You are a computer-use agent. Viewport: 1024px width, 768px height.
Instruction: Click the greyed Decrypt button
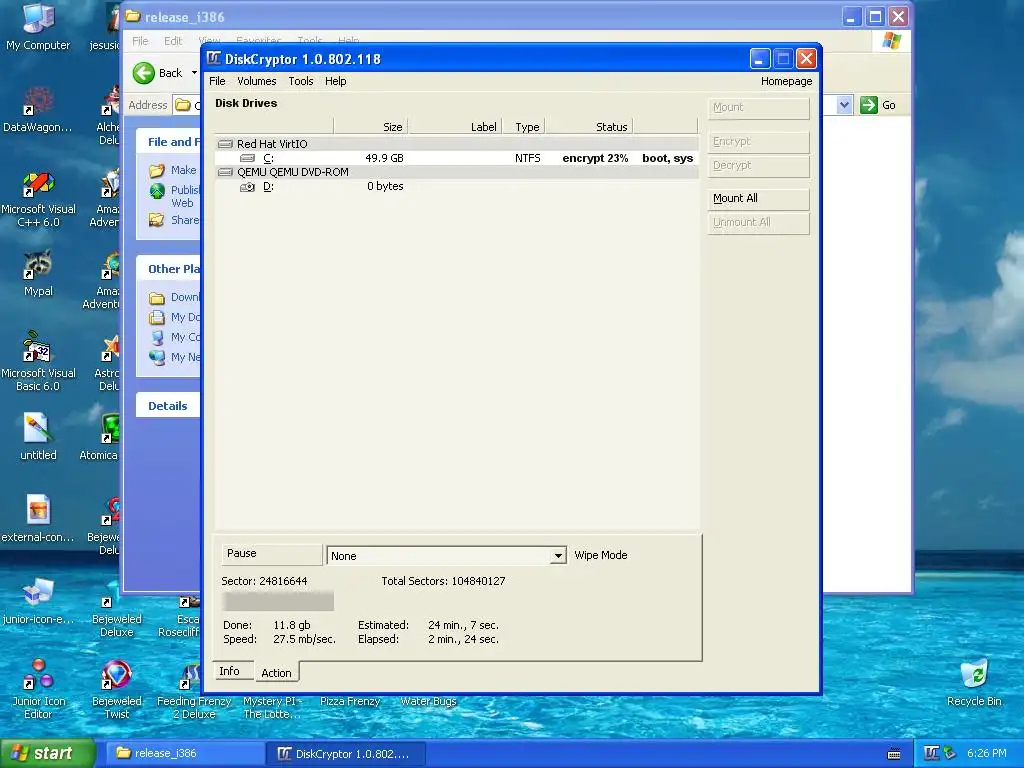[759, 165]
